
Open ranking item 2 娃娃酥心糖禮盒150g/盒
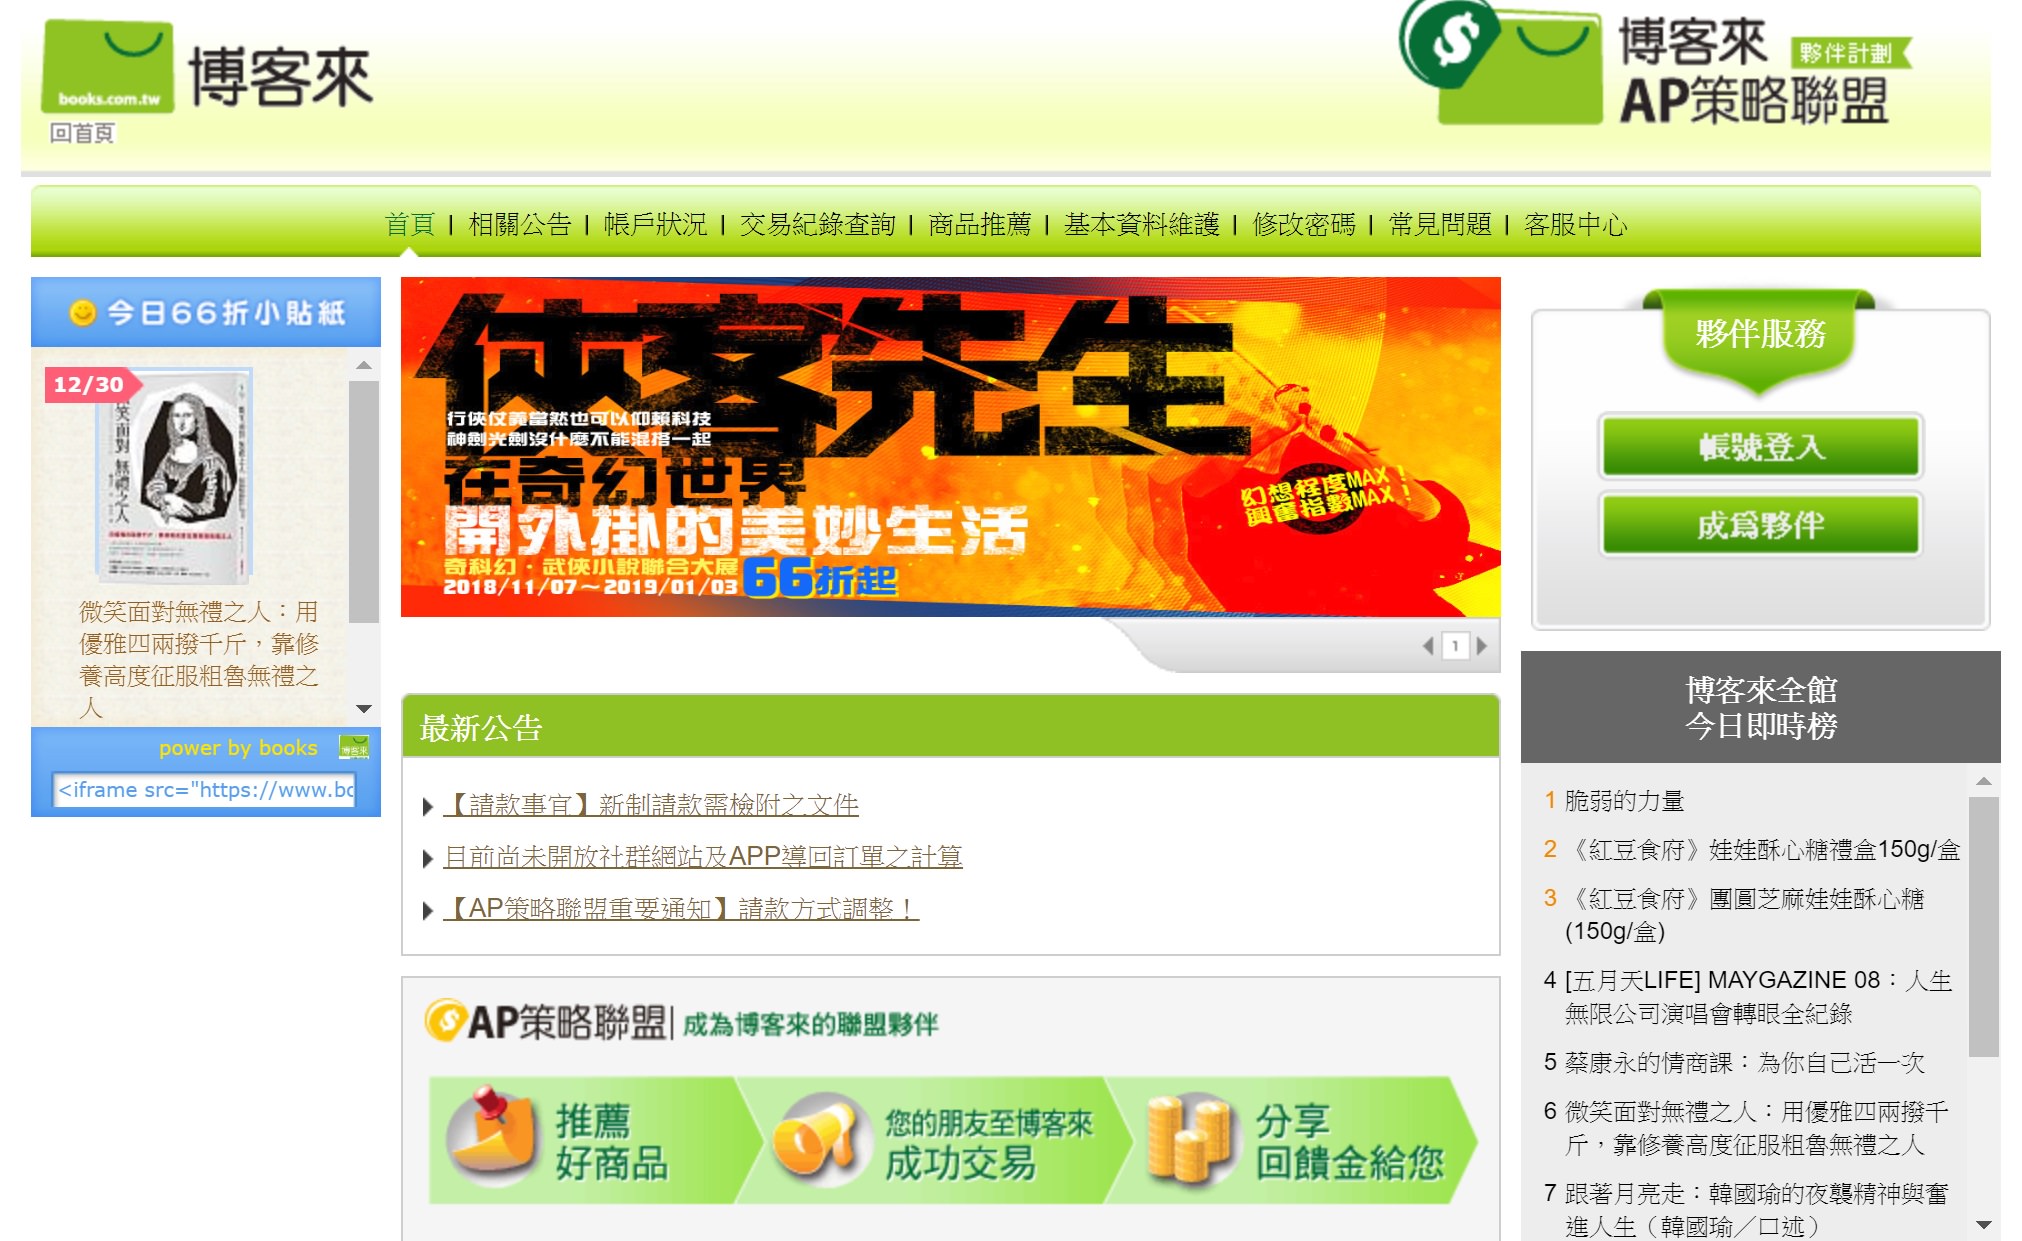pyautogui.click(x=1762, y=850)
